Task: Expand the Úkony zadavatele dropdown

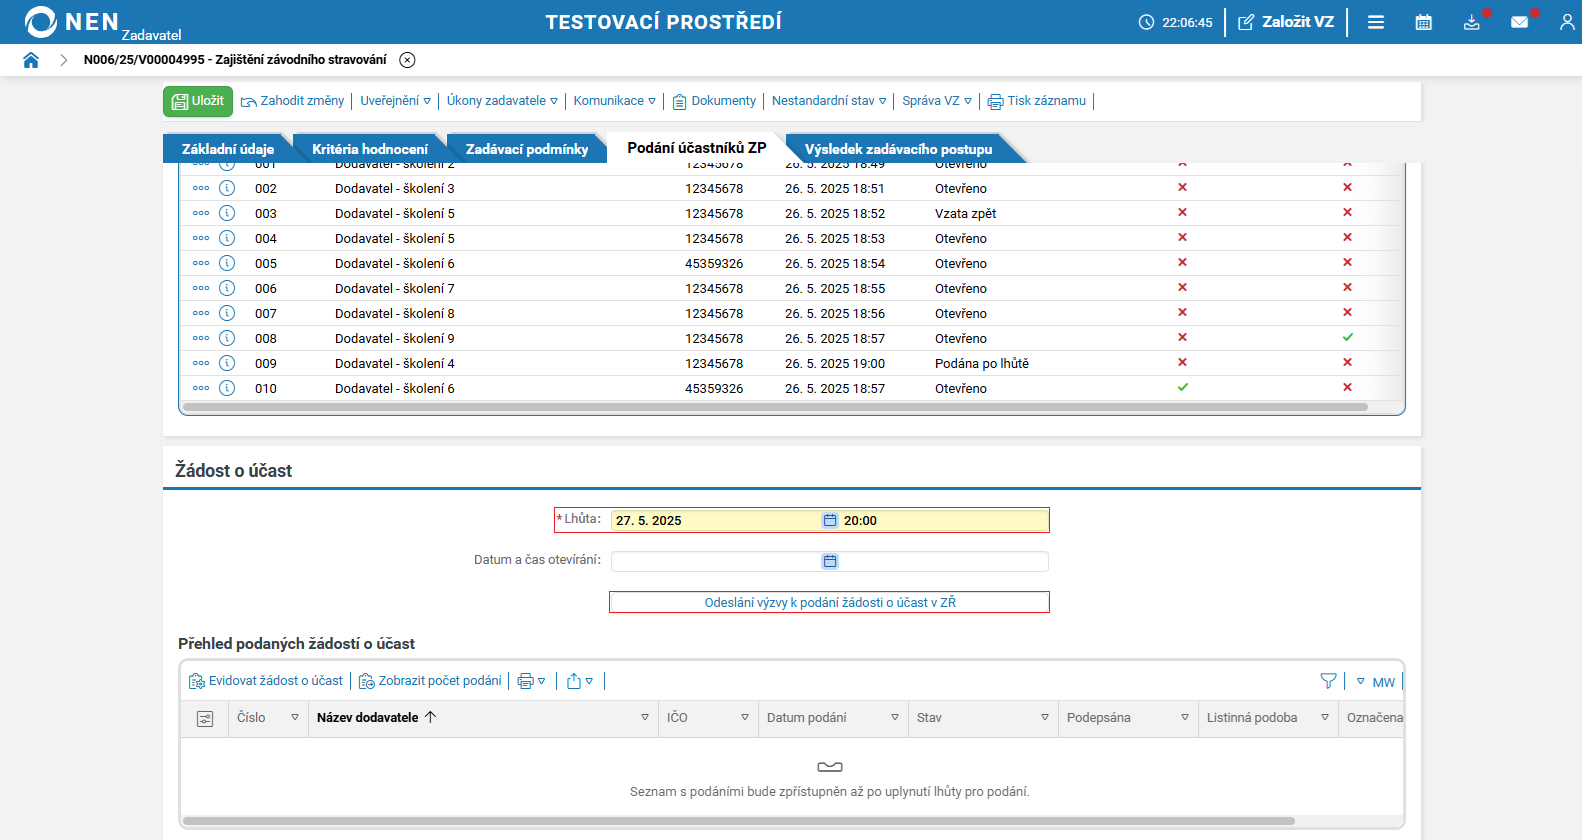Action: [502, 101]
